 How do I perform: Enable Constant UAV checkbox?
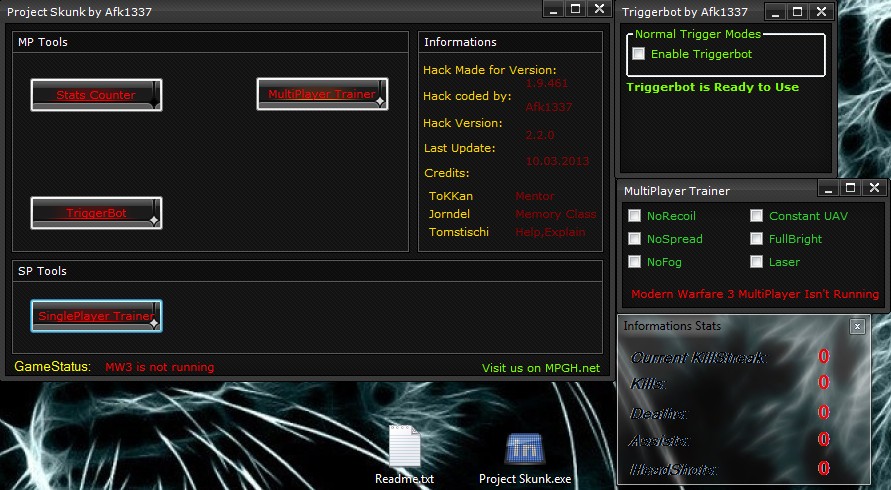pos(756,215)
